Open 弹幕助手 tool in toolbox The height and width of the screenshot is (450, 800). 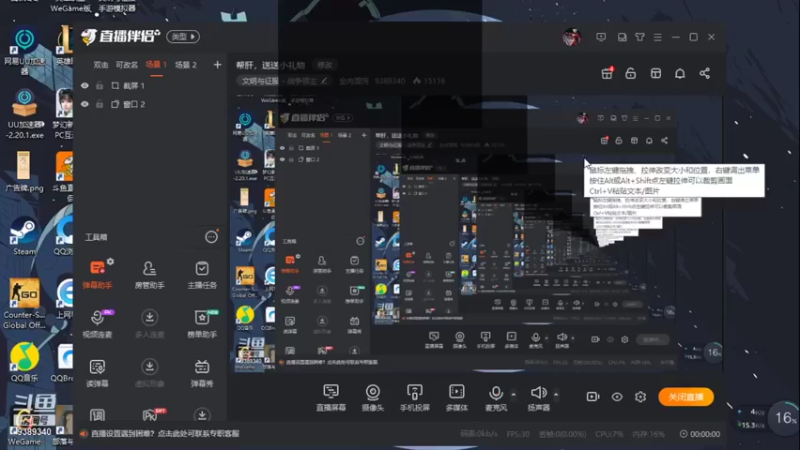point(97,274)
